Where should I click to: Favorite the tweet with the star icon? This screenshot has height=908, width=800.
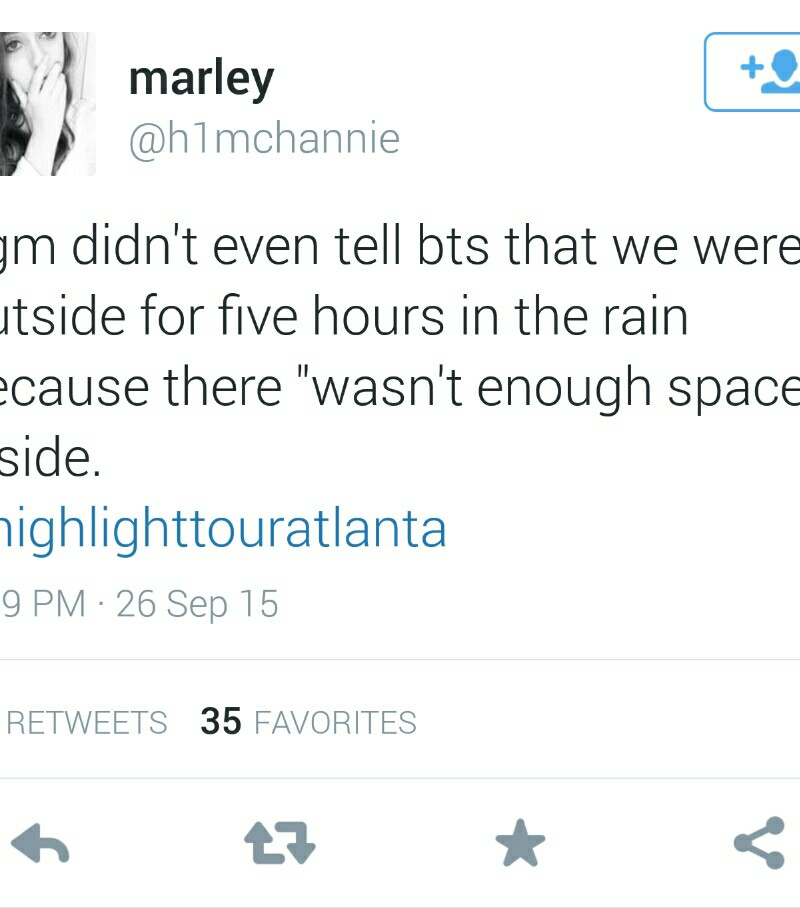(x=520, y=843)
